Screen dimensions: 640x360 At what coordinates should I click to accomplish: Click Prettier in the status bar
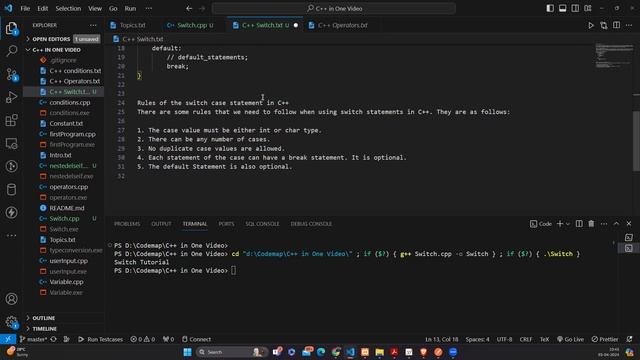click(605, 339)
